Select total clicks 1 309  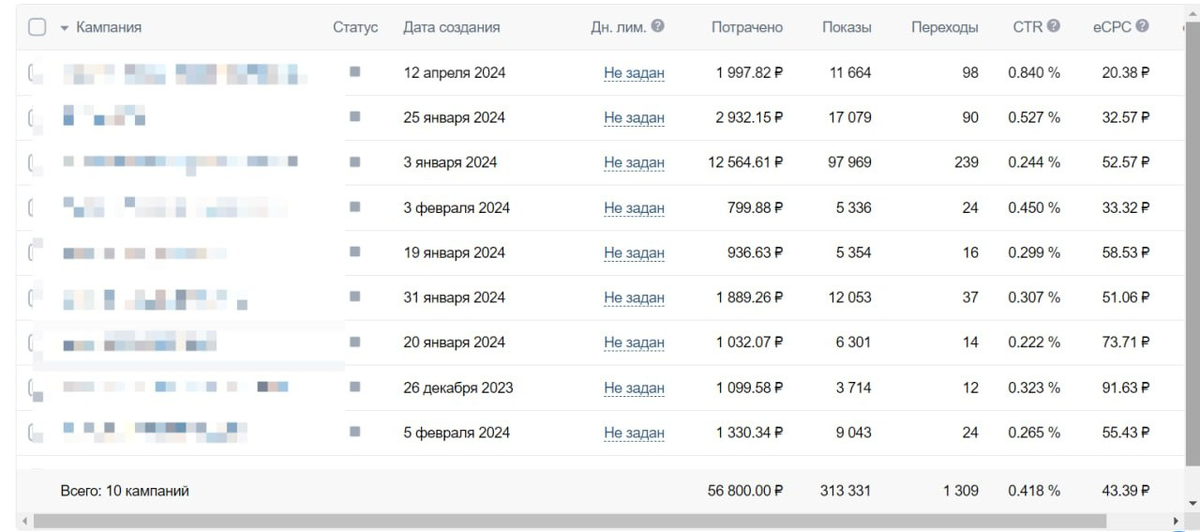[x=961, y=491]
